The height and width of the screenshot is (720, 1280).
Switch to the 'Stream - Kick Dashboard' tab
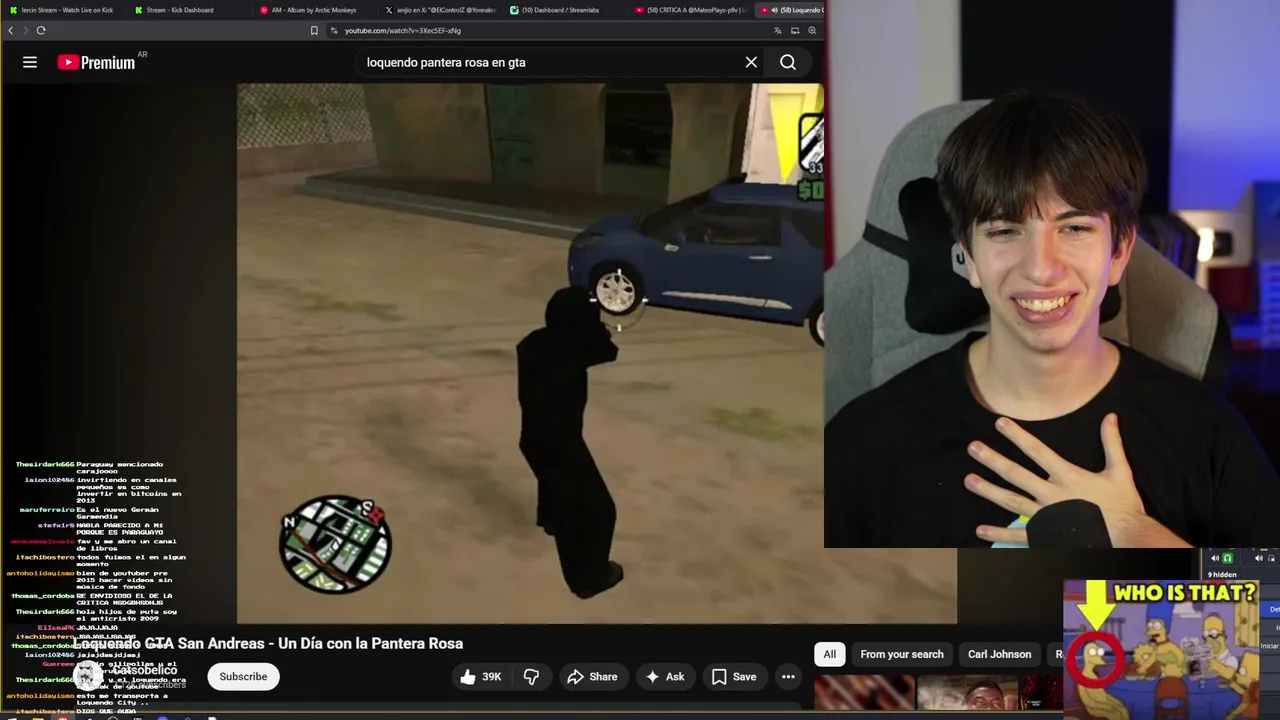pos(180,10)
